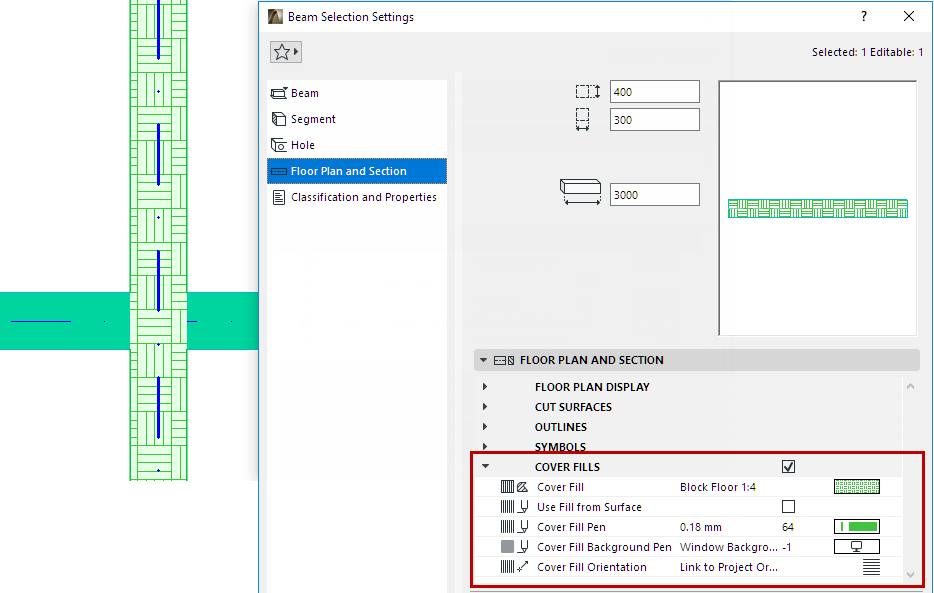
Task: Click the Cover Fill Pen row icon
Action: click(515, 527)
